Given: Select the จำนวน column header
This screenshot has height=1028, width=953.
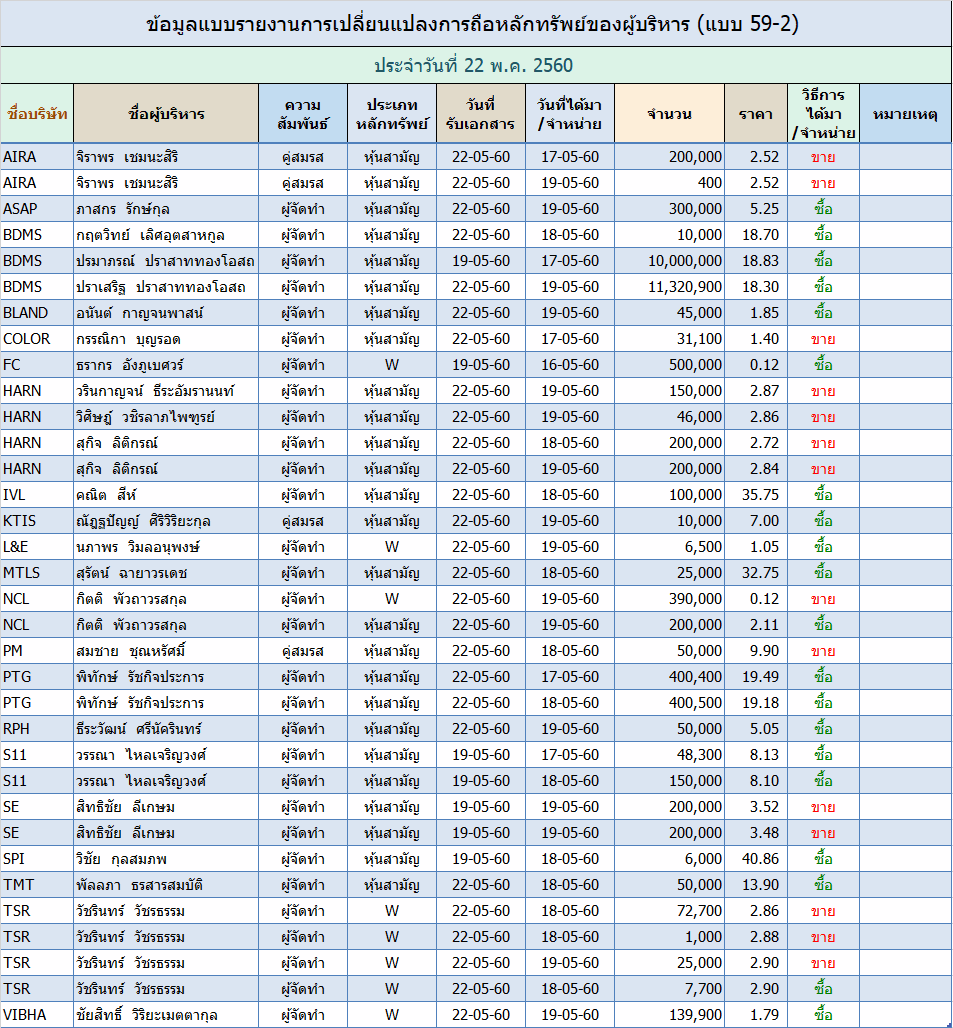Looking at the screenshot, I should (x=669, y=114).
